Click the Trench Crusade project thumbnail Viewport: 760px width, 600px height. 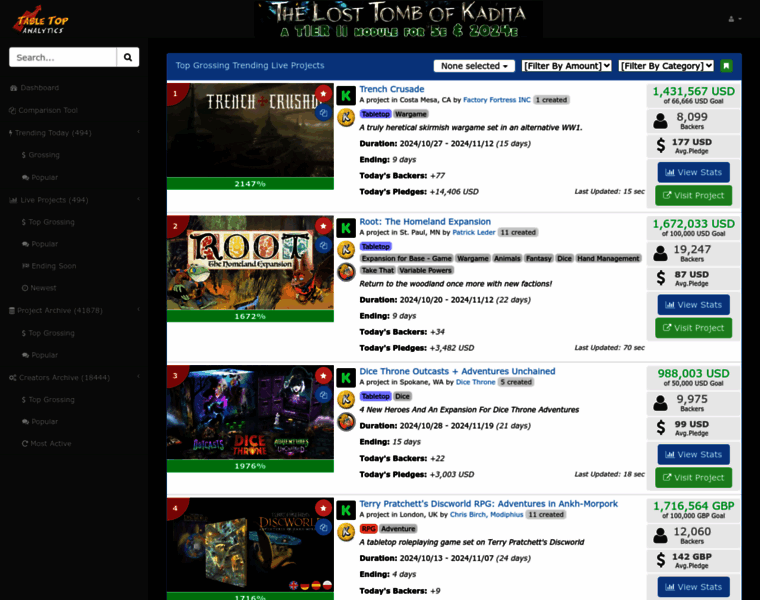pos(250,130)
